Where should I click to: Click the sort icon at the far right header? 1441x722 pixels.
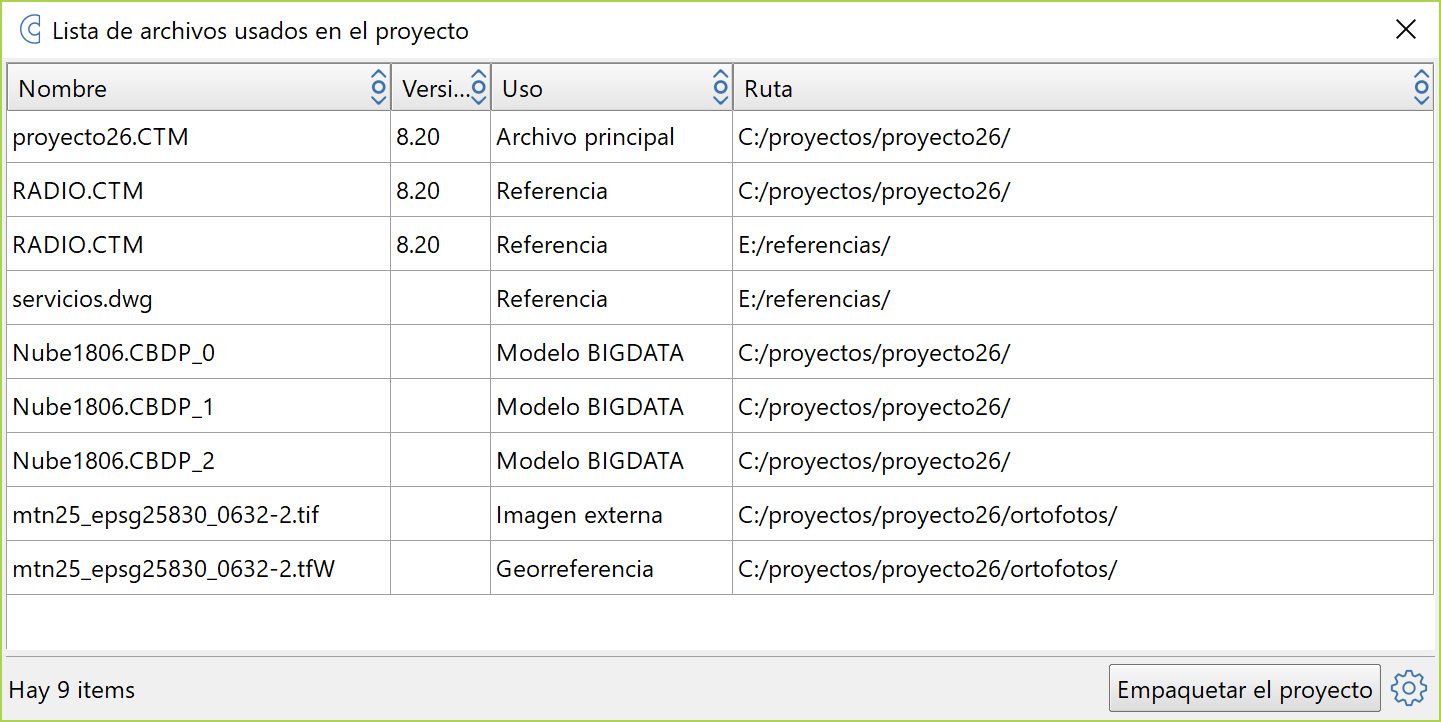tap(1421, 87)
